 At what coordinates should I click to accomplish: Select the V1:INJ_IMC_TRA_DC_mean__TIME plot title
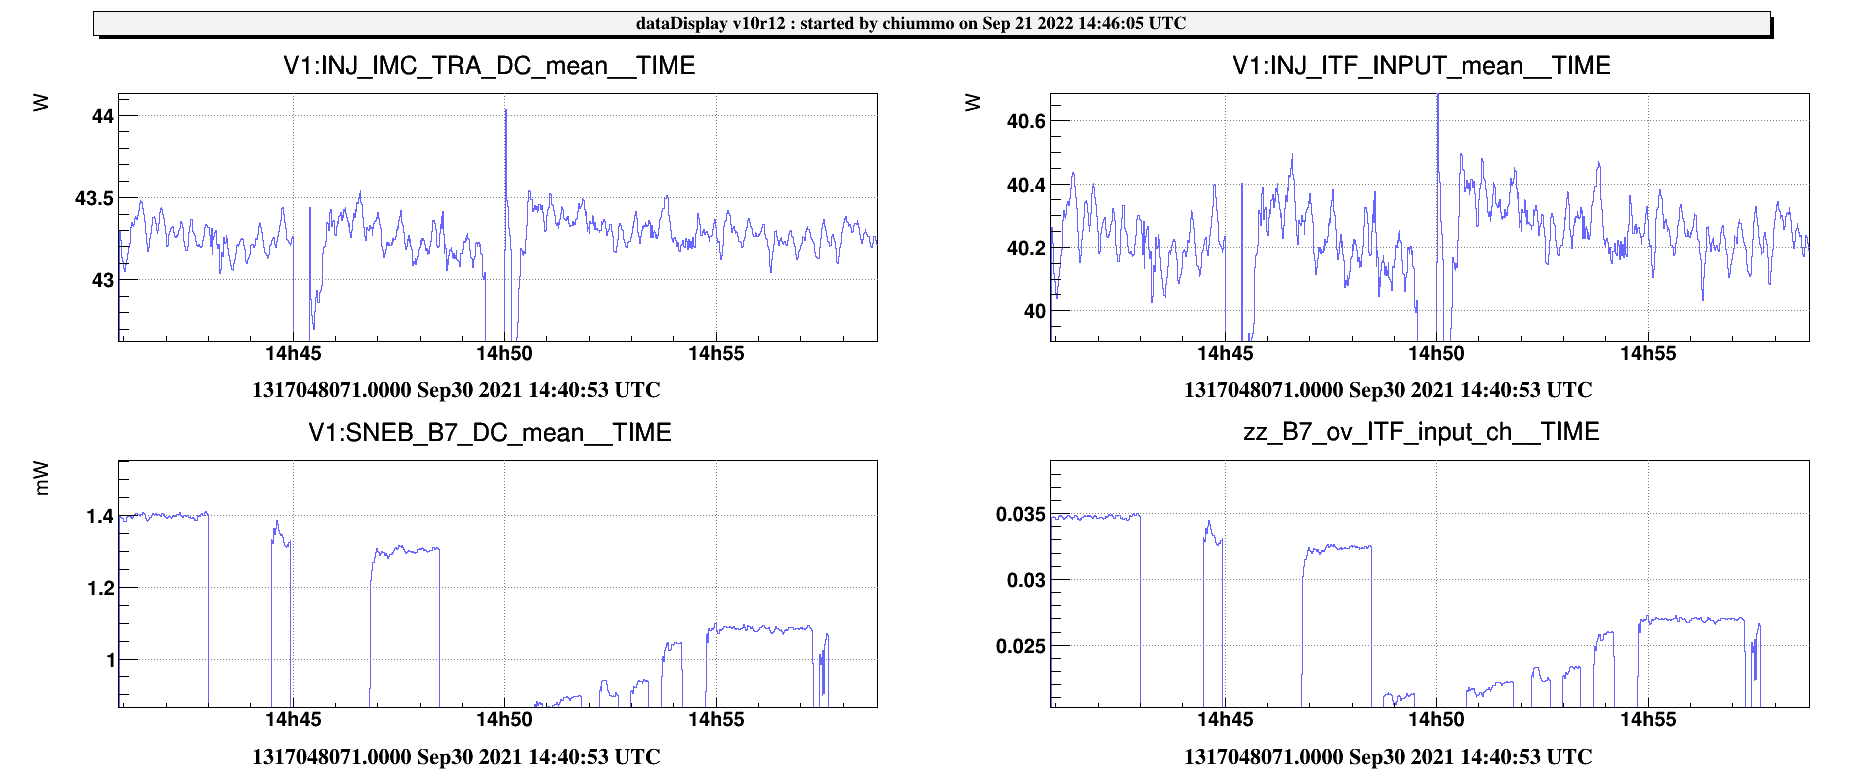coord(489,66)
